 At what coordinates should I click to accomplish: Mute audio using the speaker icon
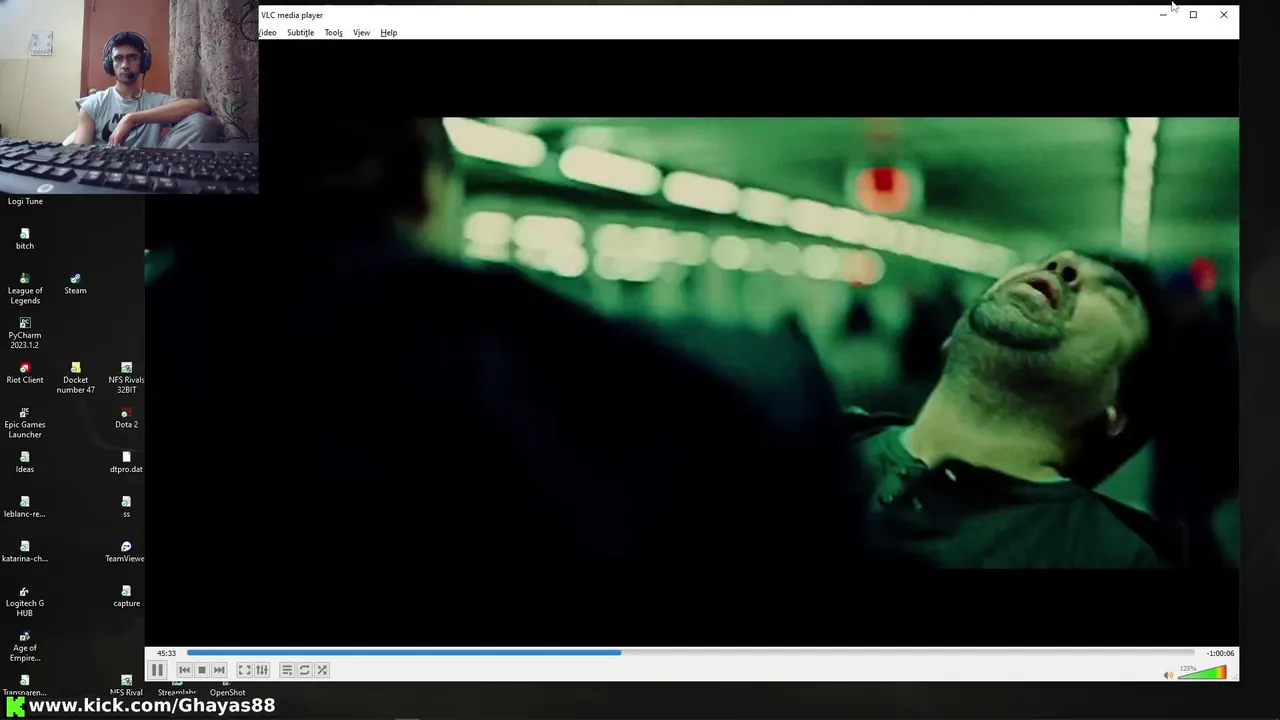pos(1168,675)
